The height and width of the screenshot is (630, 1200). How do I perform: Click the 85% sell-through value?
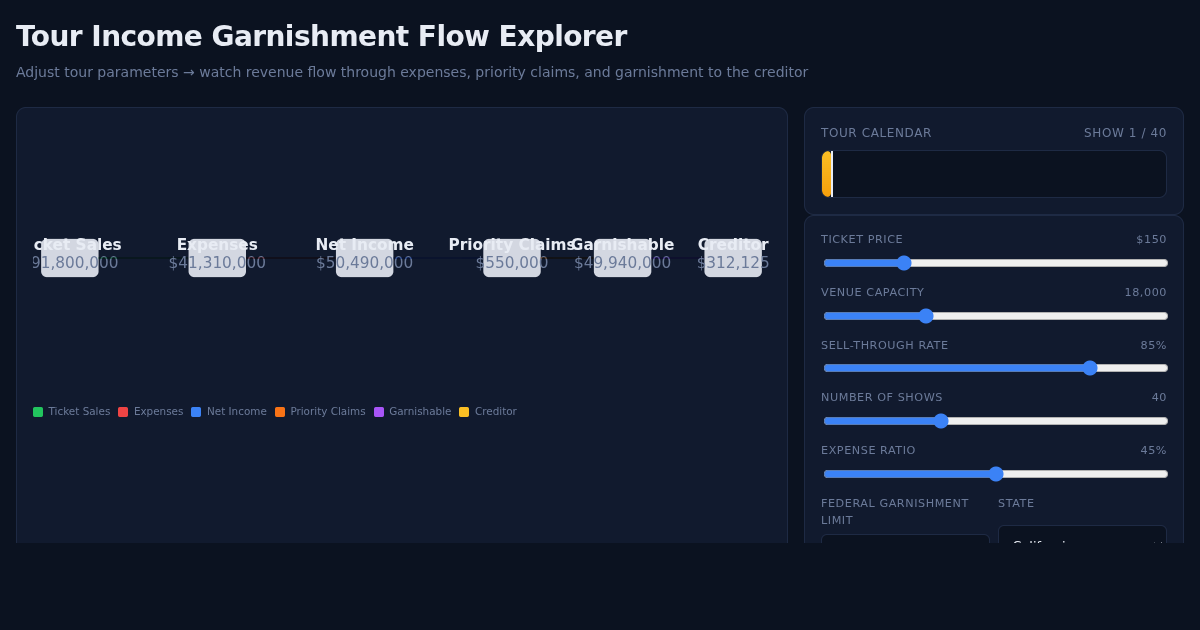tap(1153, 346)
